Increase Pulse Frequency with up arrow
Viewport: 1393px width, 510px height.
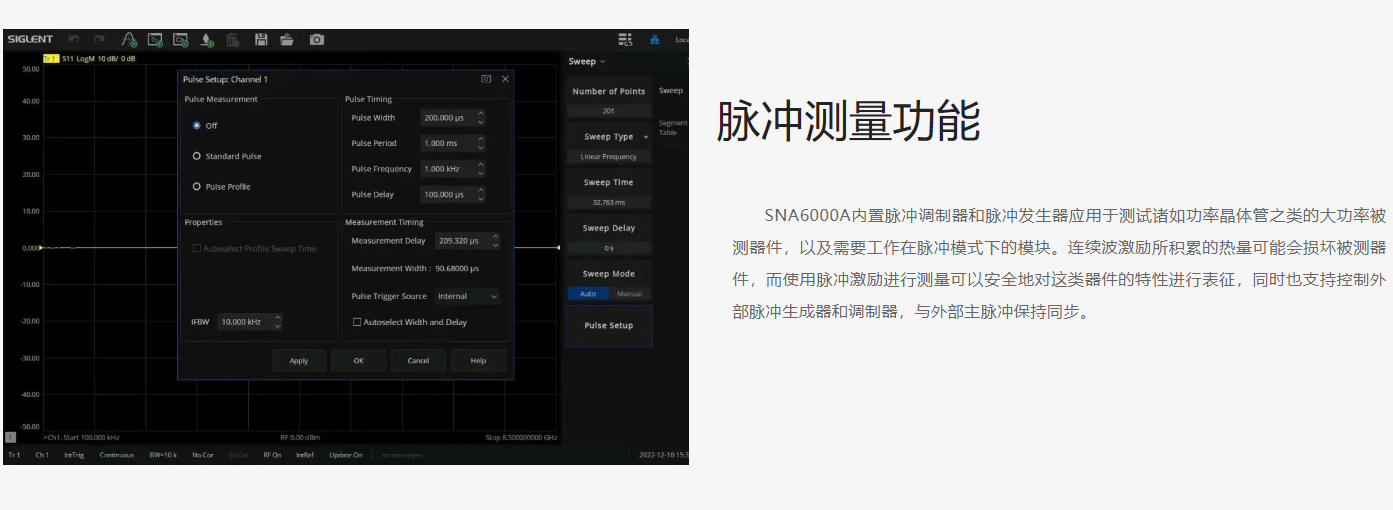tap(481, 164)
